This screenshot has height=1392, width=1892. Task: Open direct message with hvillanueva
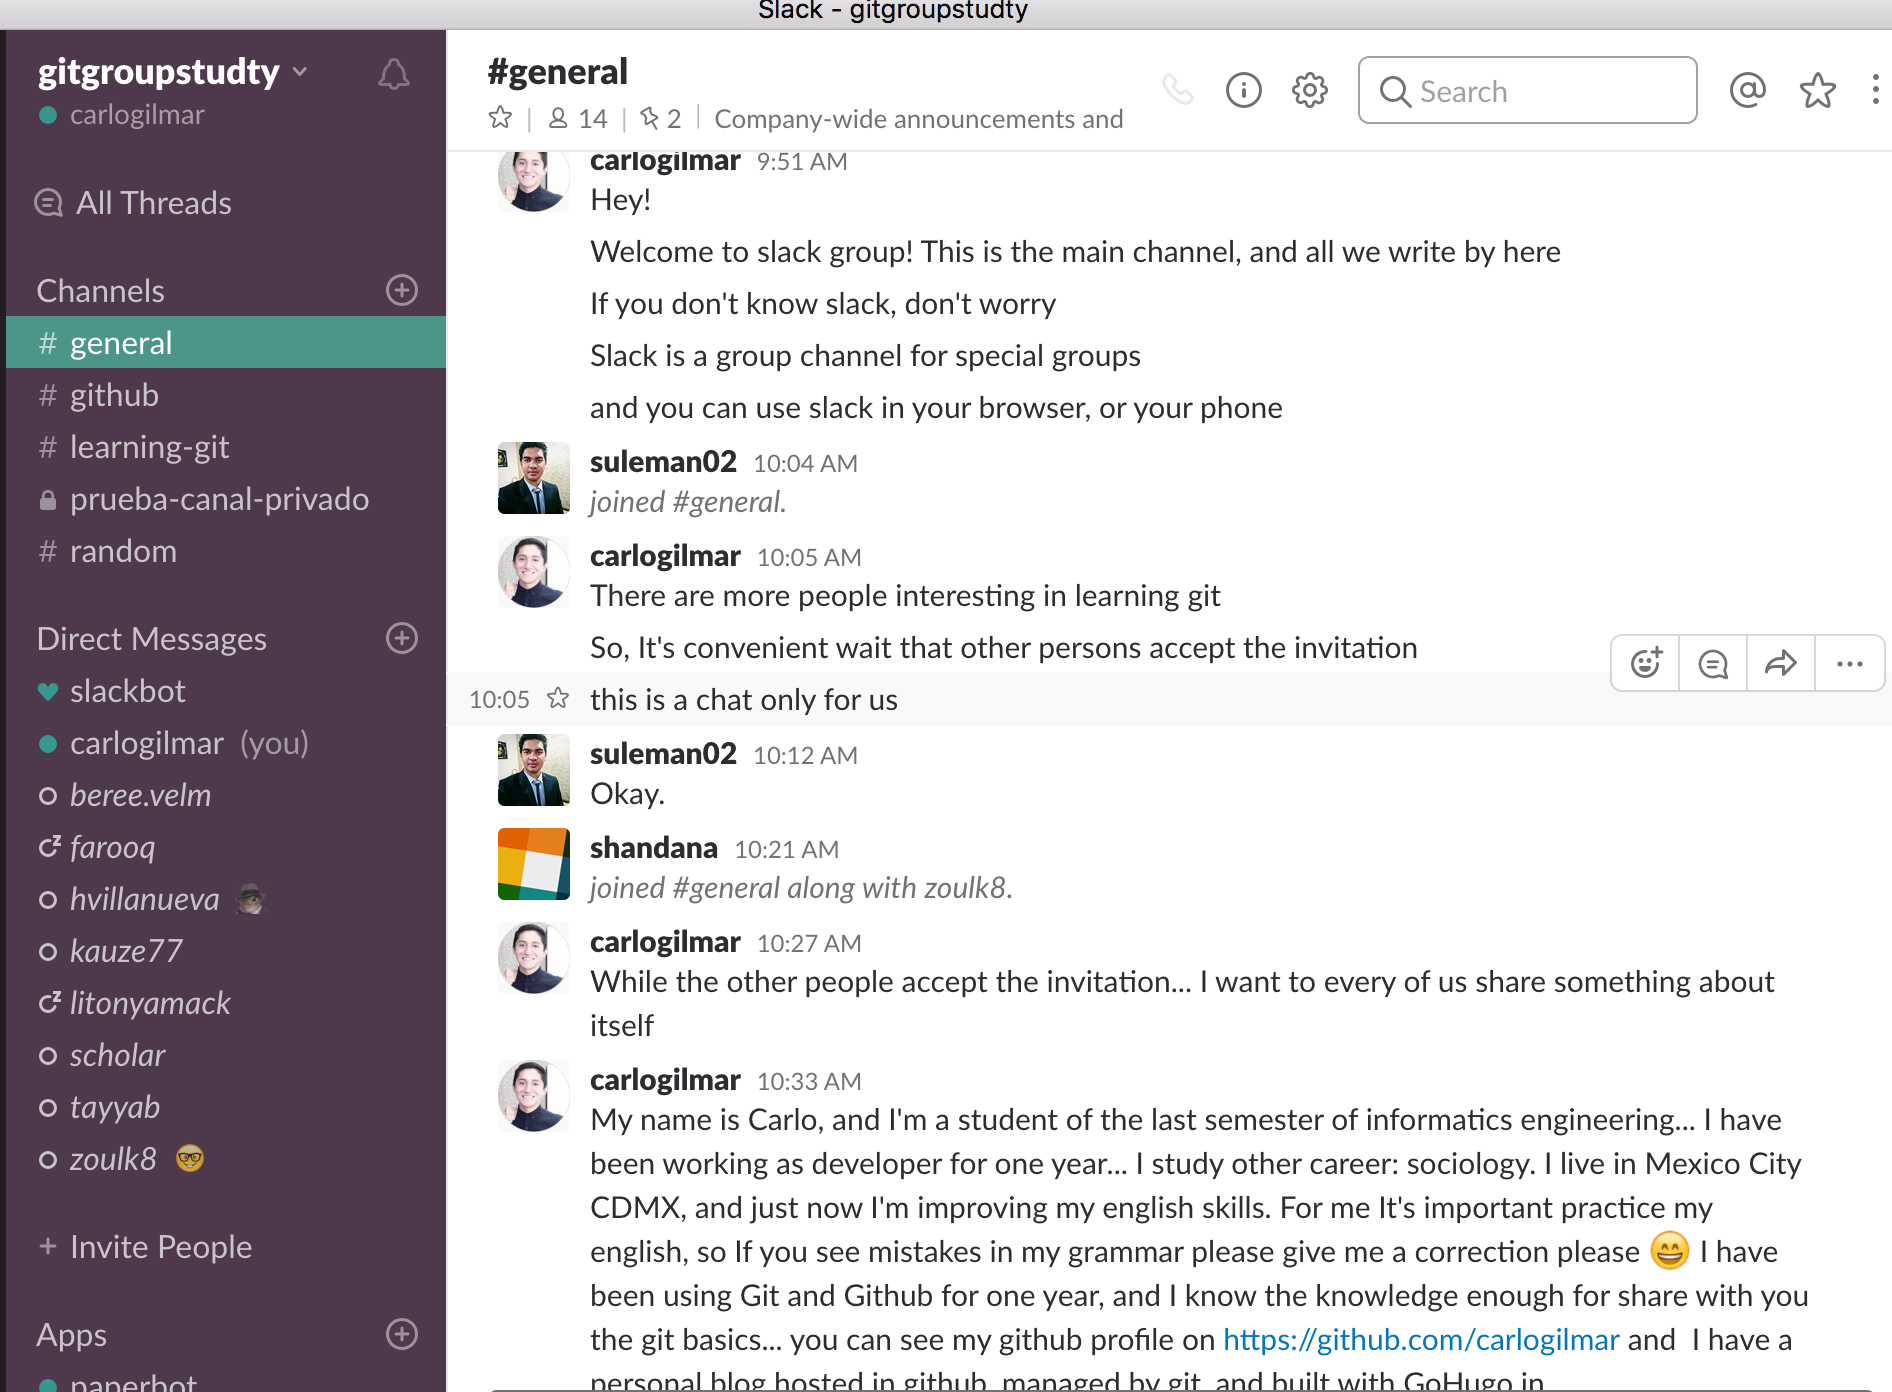click(226, 899)
